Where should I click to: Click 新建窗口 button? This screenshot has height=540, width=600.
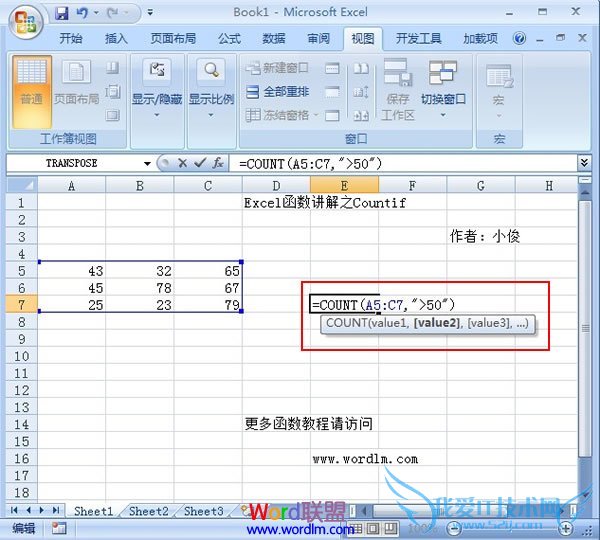(x=277, y=68)
